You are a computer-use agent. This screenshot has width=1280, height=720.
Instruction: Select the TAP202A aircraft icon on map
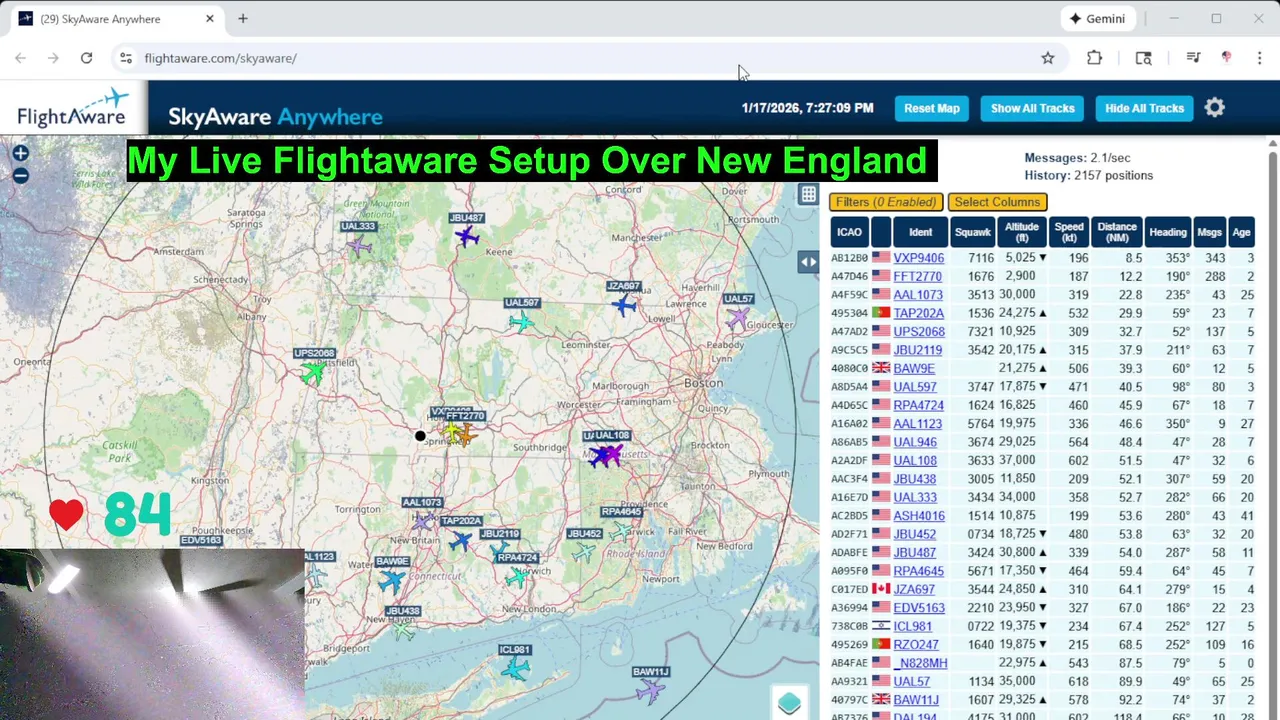(460, 540)
